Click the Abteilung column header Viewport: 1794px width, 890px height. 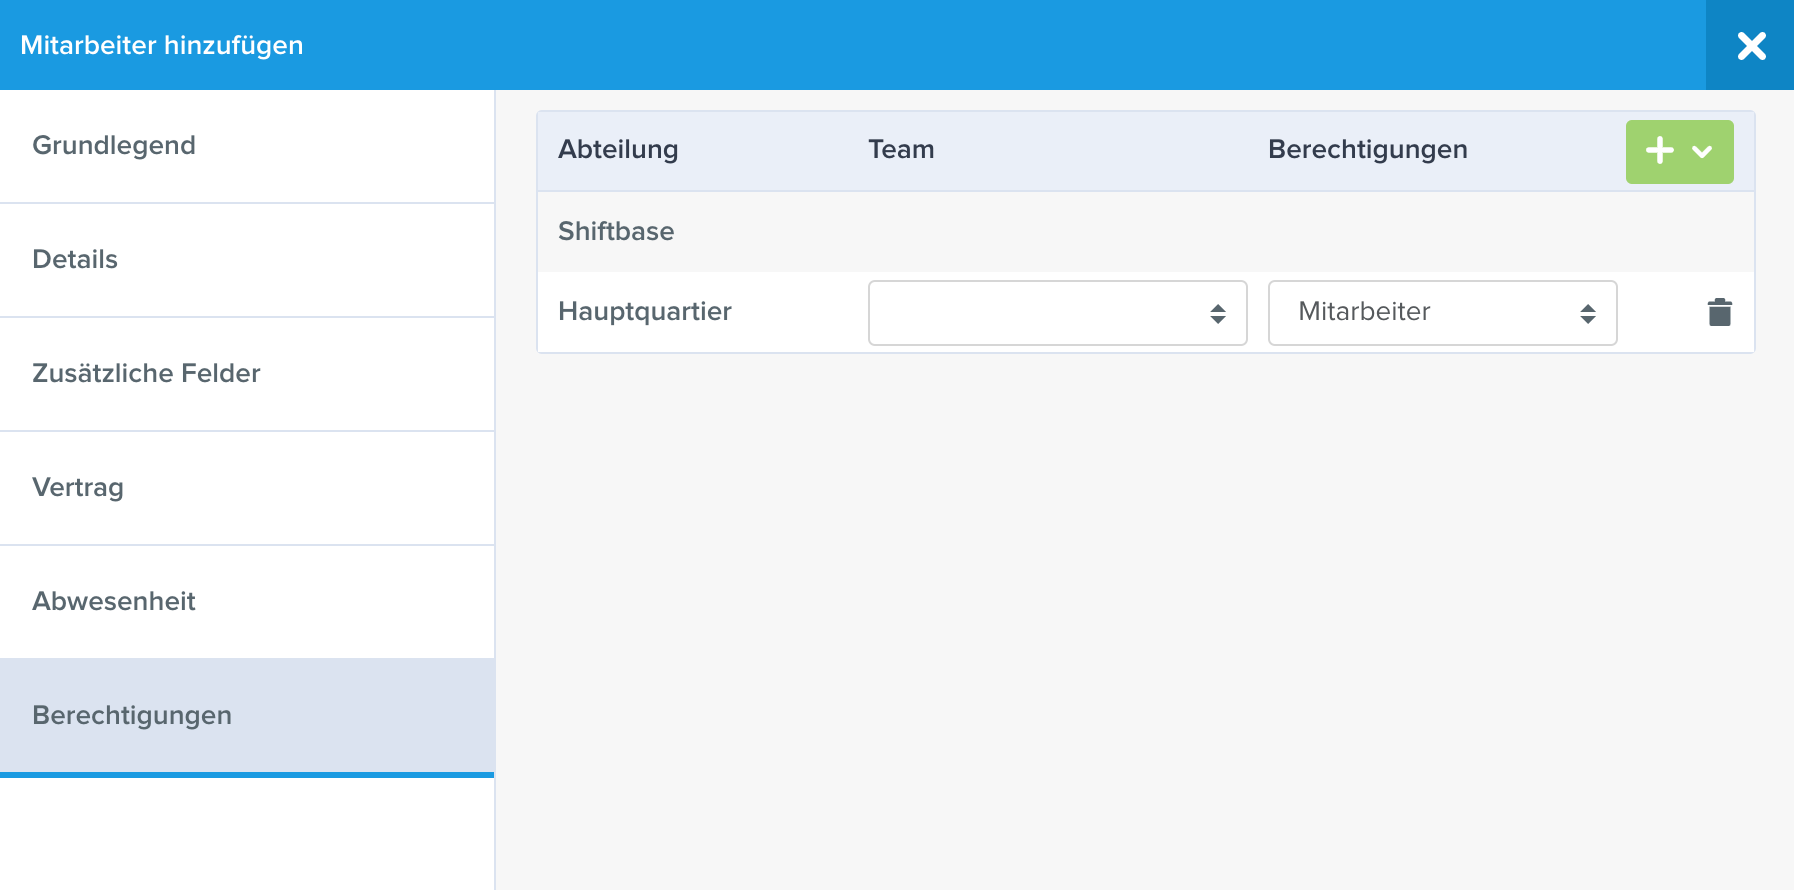[x=618, y=149]
